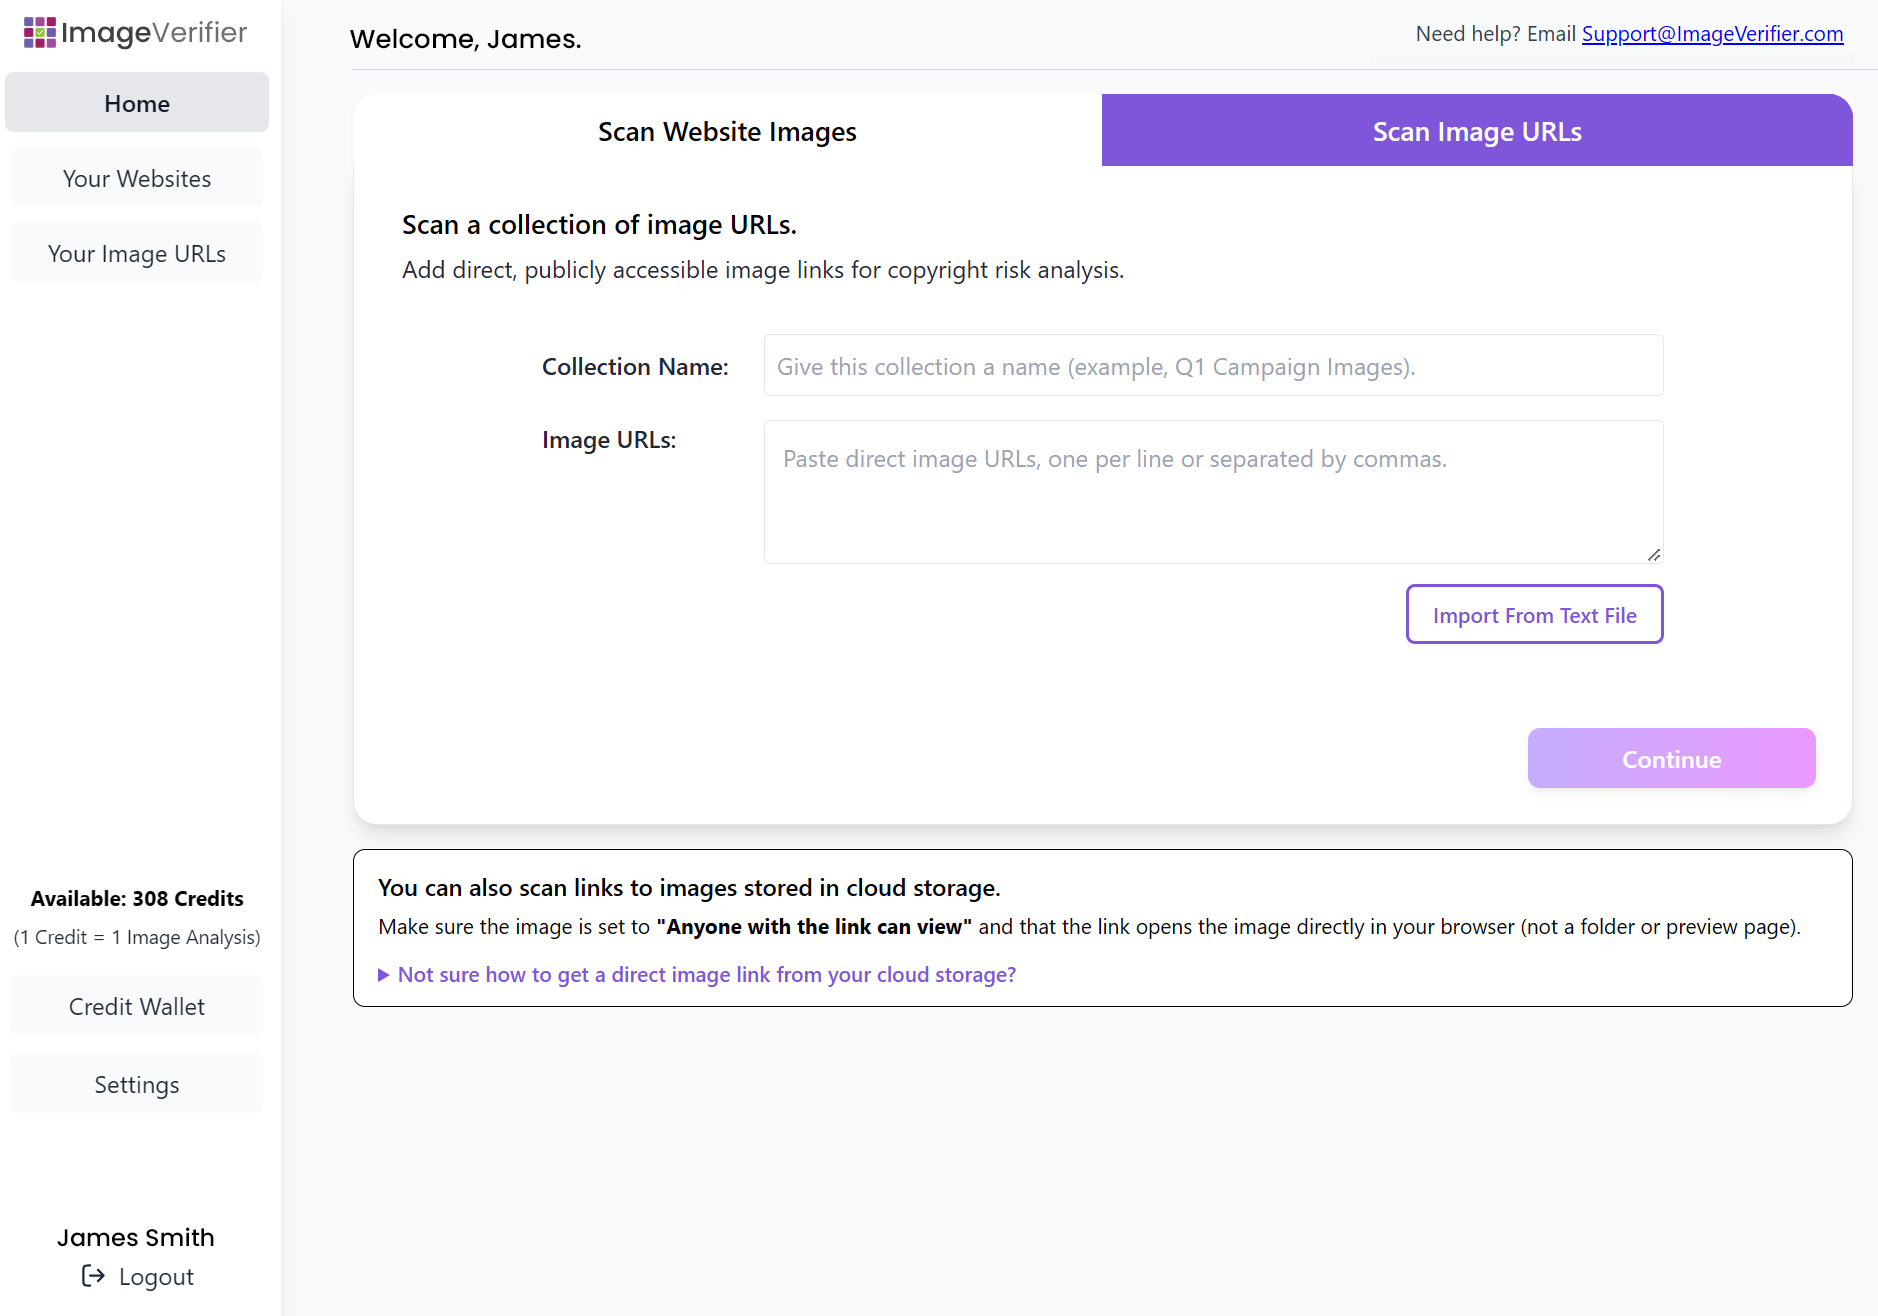Click the James Smith user name
The image size is (1878, 1316).
[136, 1237]
